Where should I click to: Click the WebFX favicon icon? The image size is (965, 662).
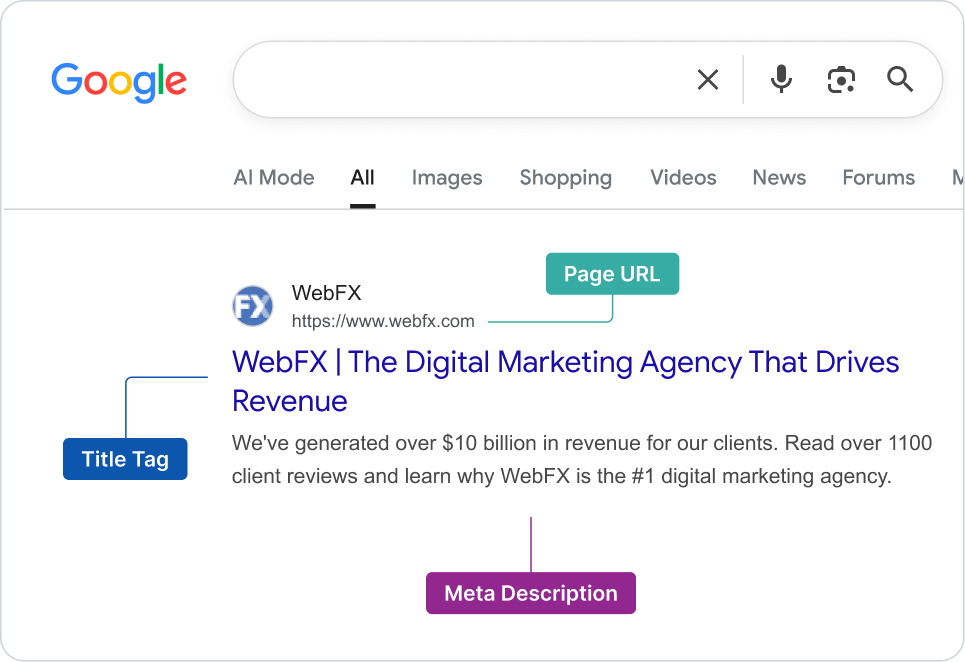point(252,306)
